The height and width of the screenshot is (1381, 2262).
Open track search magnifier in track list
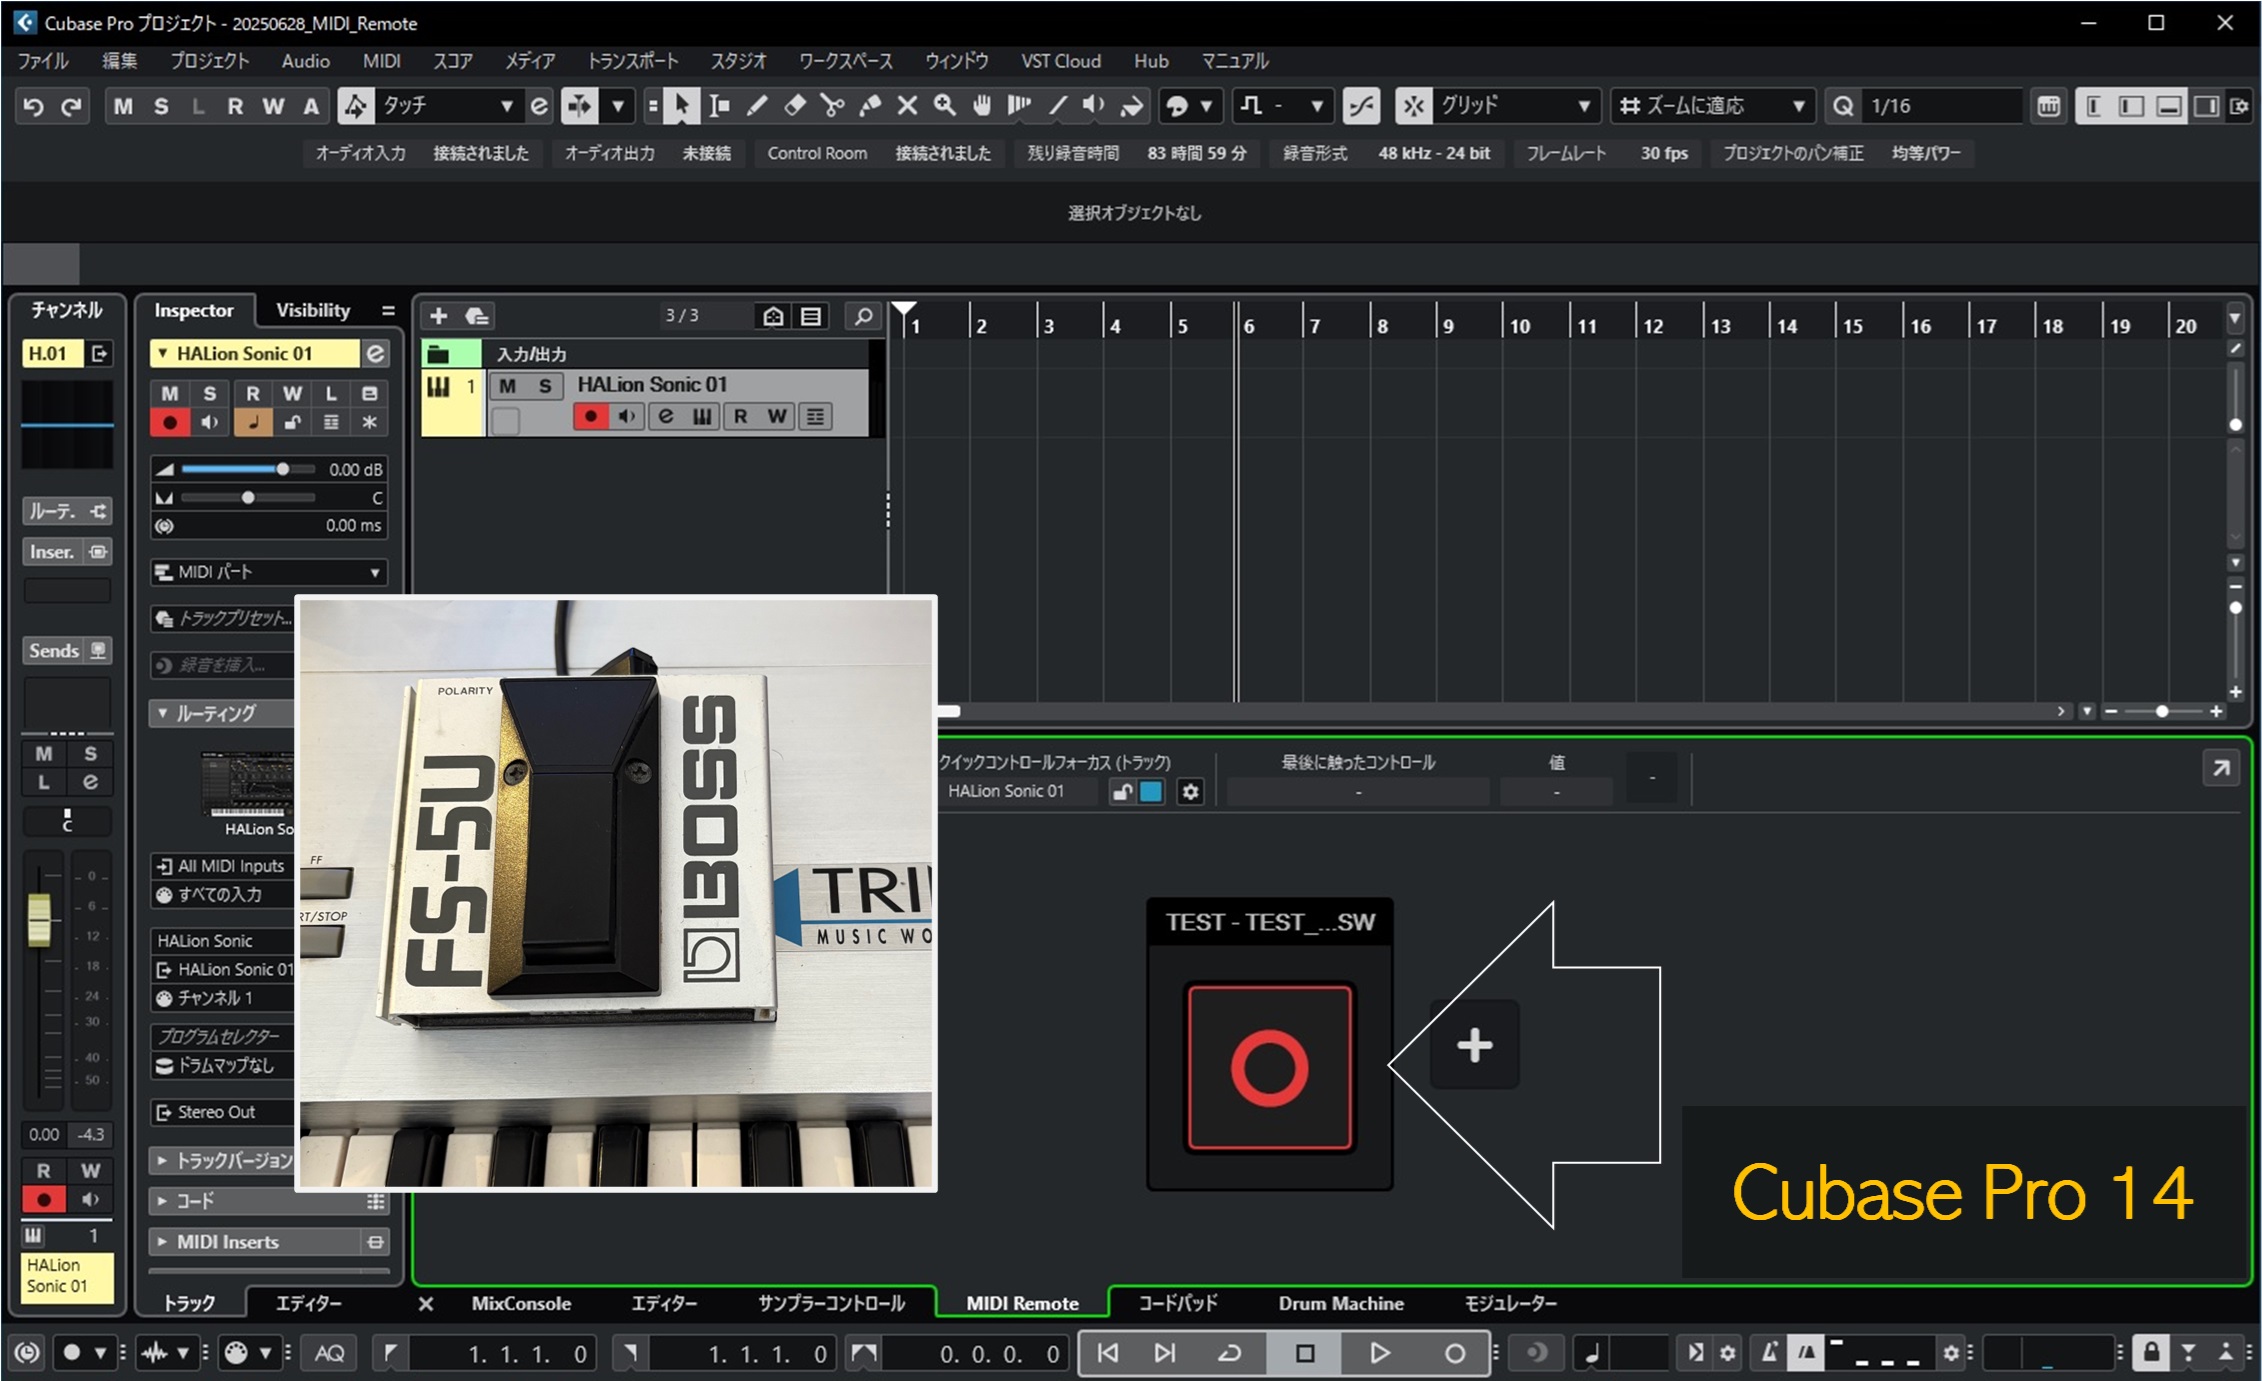(x=863, y=316)
